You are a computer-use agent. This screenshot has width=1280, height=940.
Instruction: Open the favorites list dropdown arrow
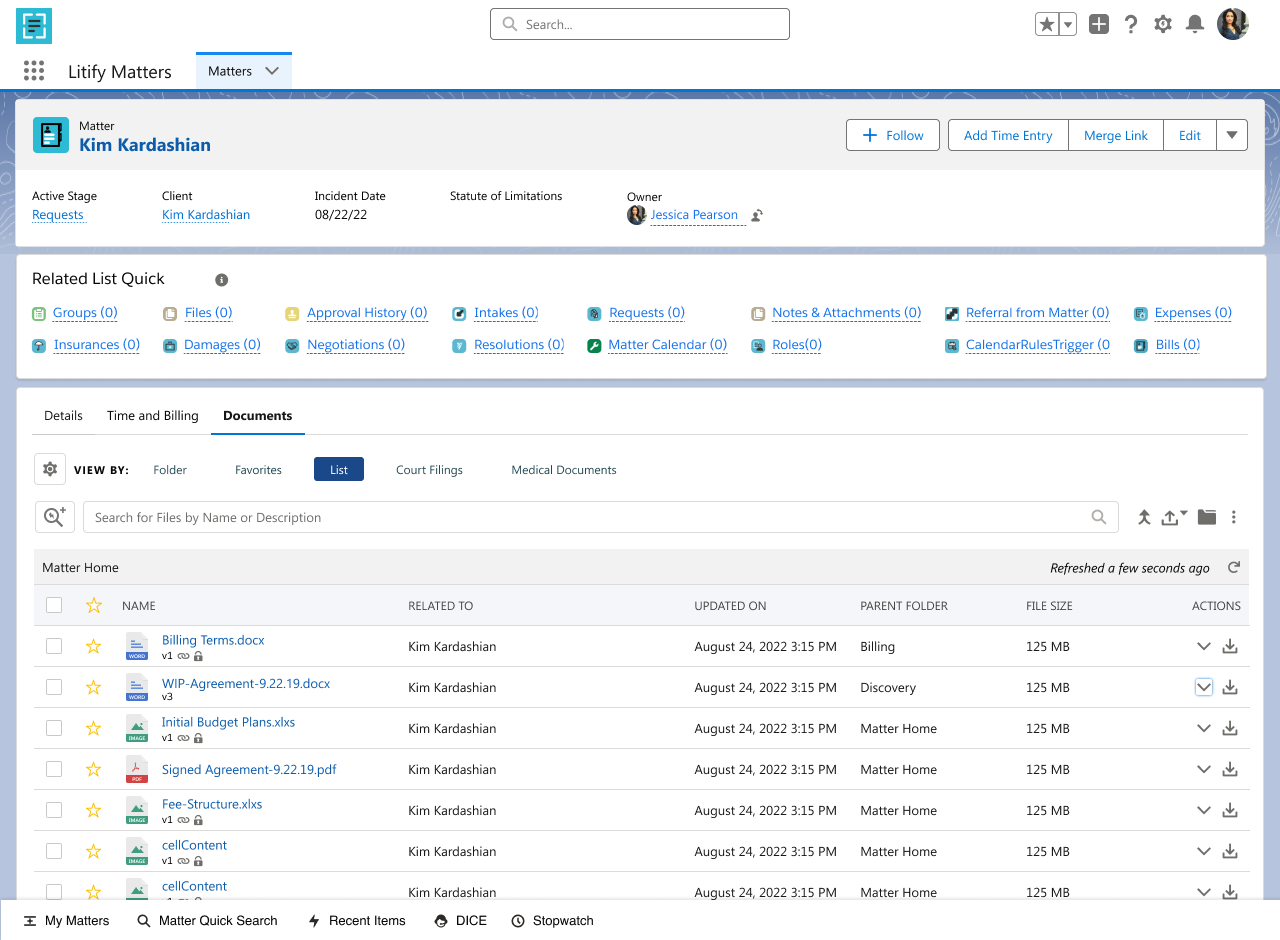click(1068, 25)
